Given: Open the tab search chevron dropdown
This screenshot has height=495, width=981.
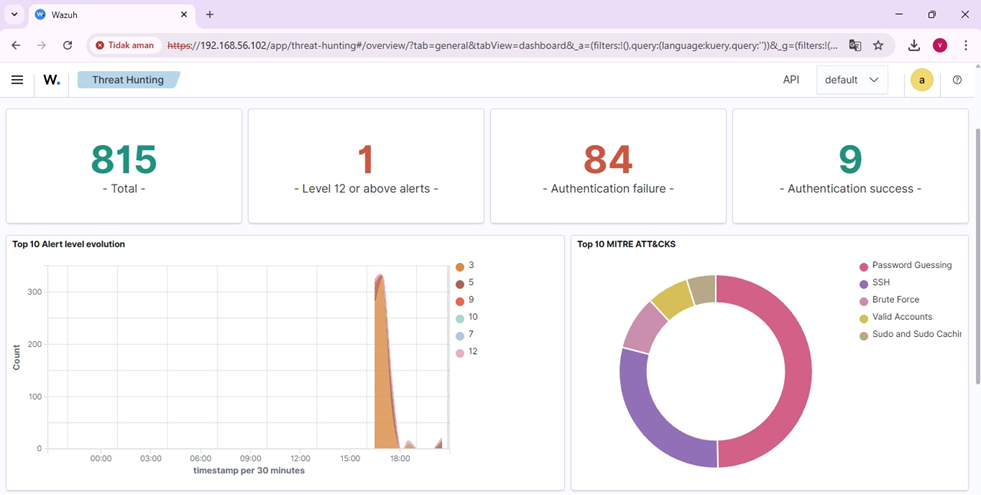Looking at the screenshot, I should (x=14, y=14).
